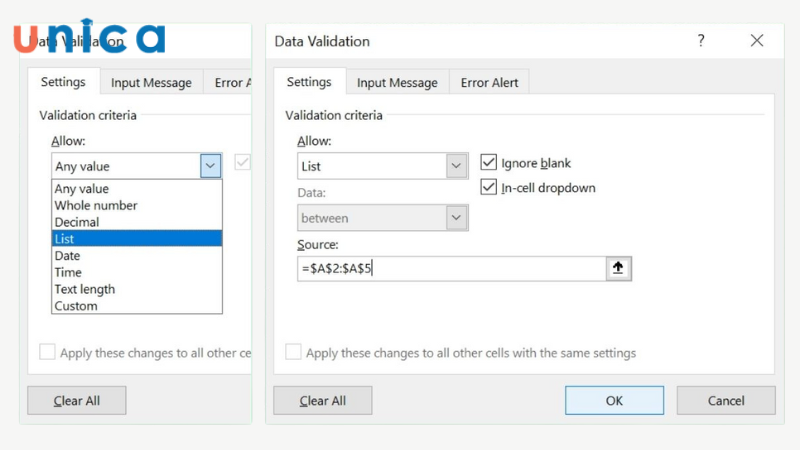
Task: Switch to the Input Message tab
Action: click(397, 83)
